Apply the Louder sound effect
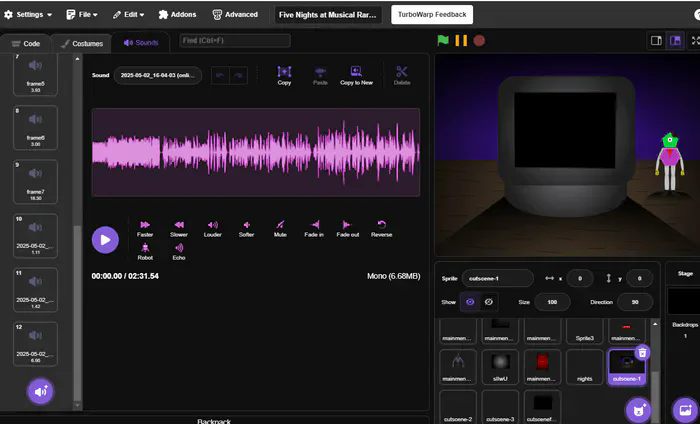The width and height of the screenshot is (700, 424). [x=212, y=224]
